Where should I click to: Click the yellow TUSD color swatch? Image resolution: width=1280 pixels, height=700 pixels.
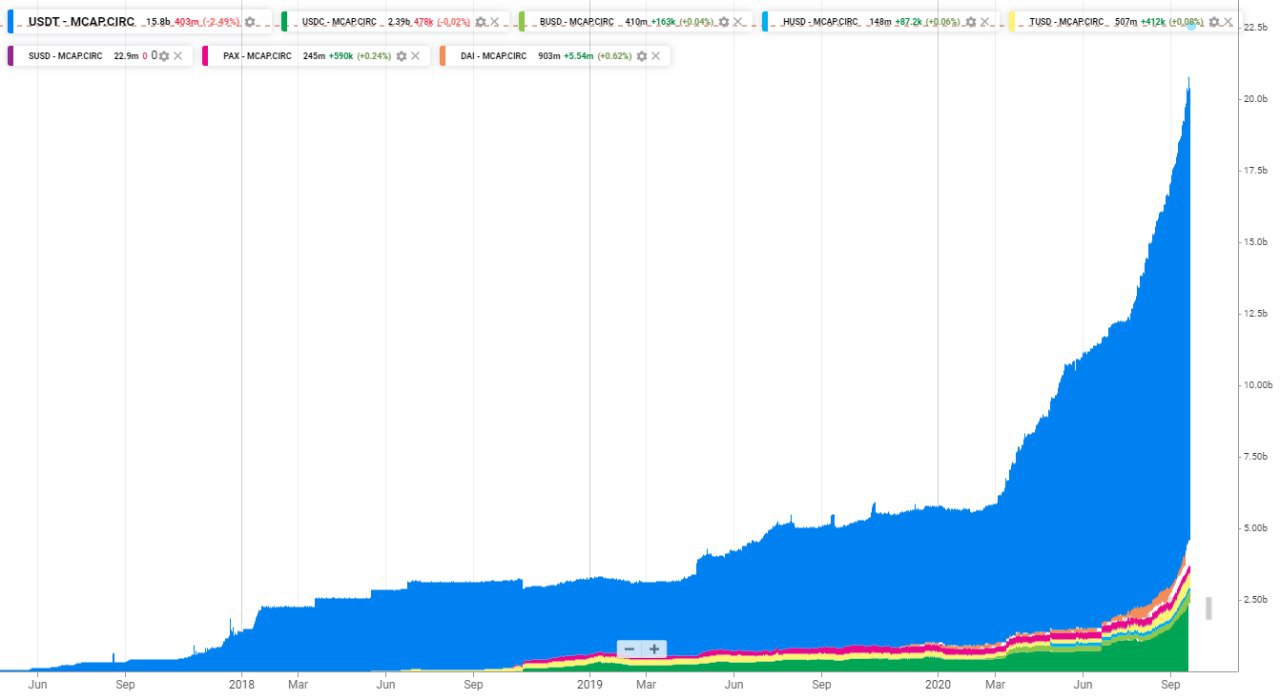(1012, 22)
